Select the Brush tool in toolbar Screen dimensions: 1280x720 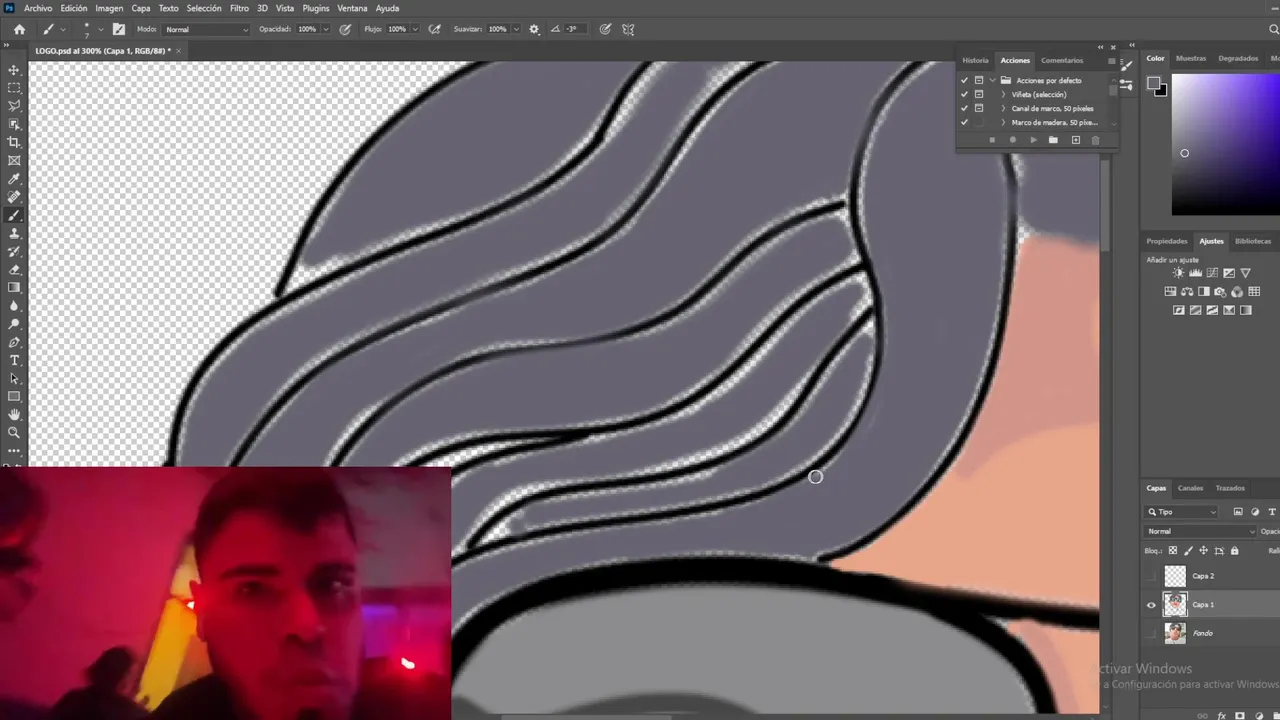coord(14,215)
